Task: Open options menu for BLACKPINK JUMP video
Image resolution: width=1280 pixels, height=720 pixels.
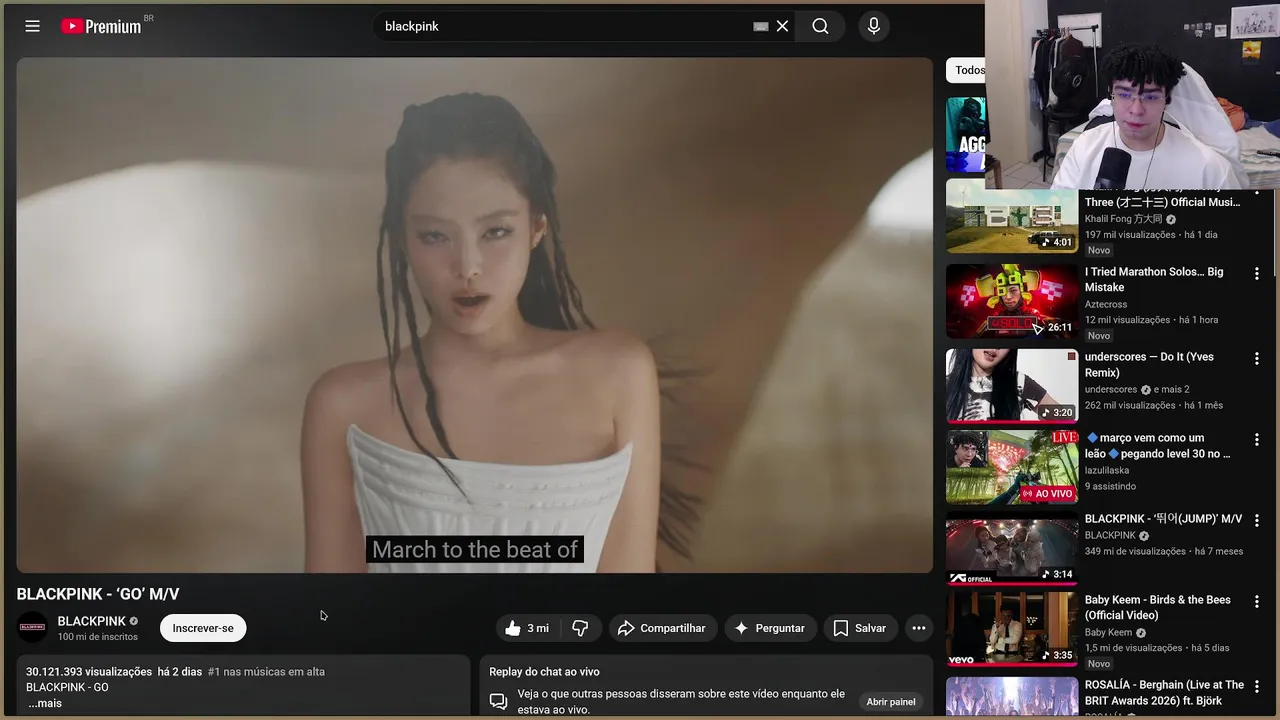Action: (1257, 520)
